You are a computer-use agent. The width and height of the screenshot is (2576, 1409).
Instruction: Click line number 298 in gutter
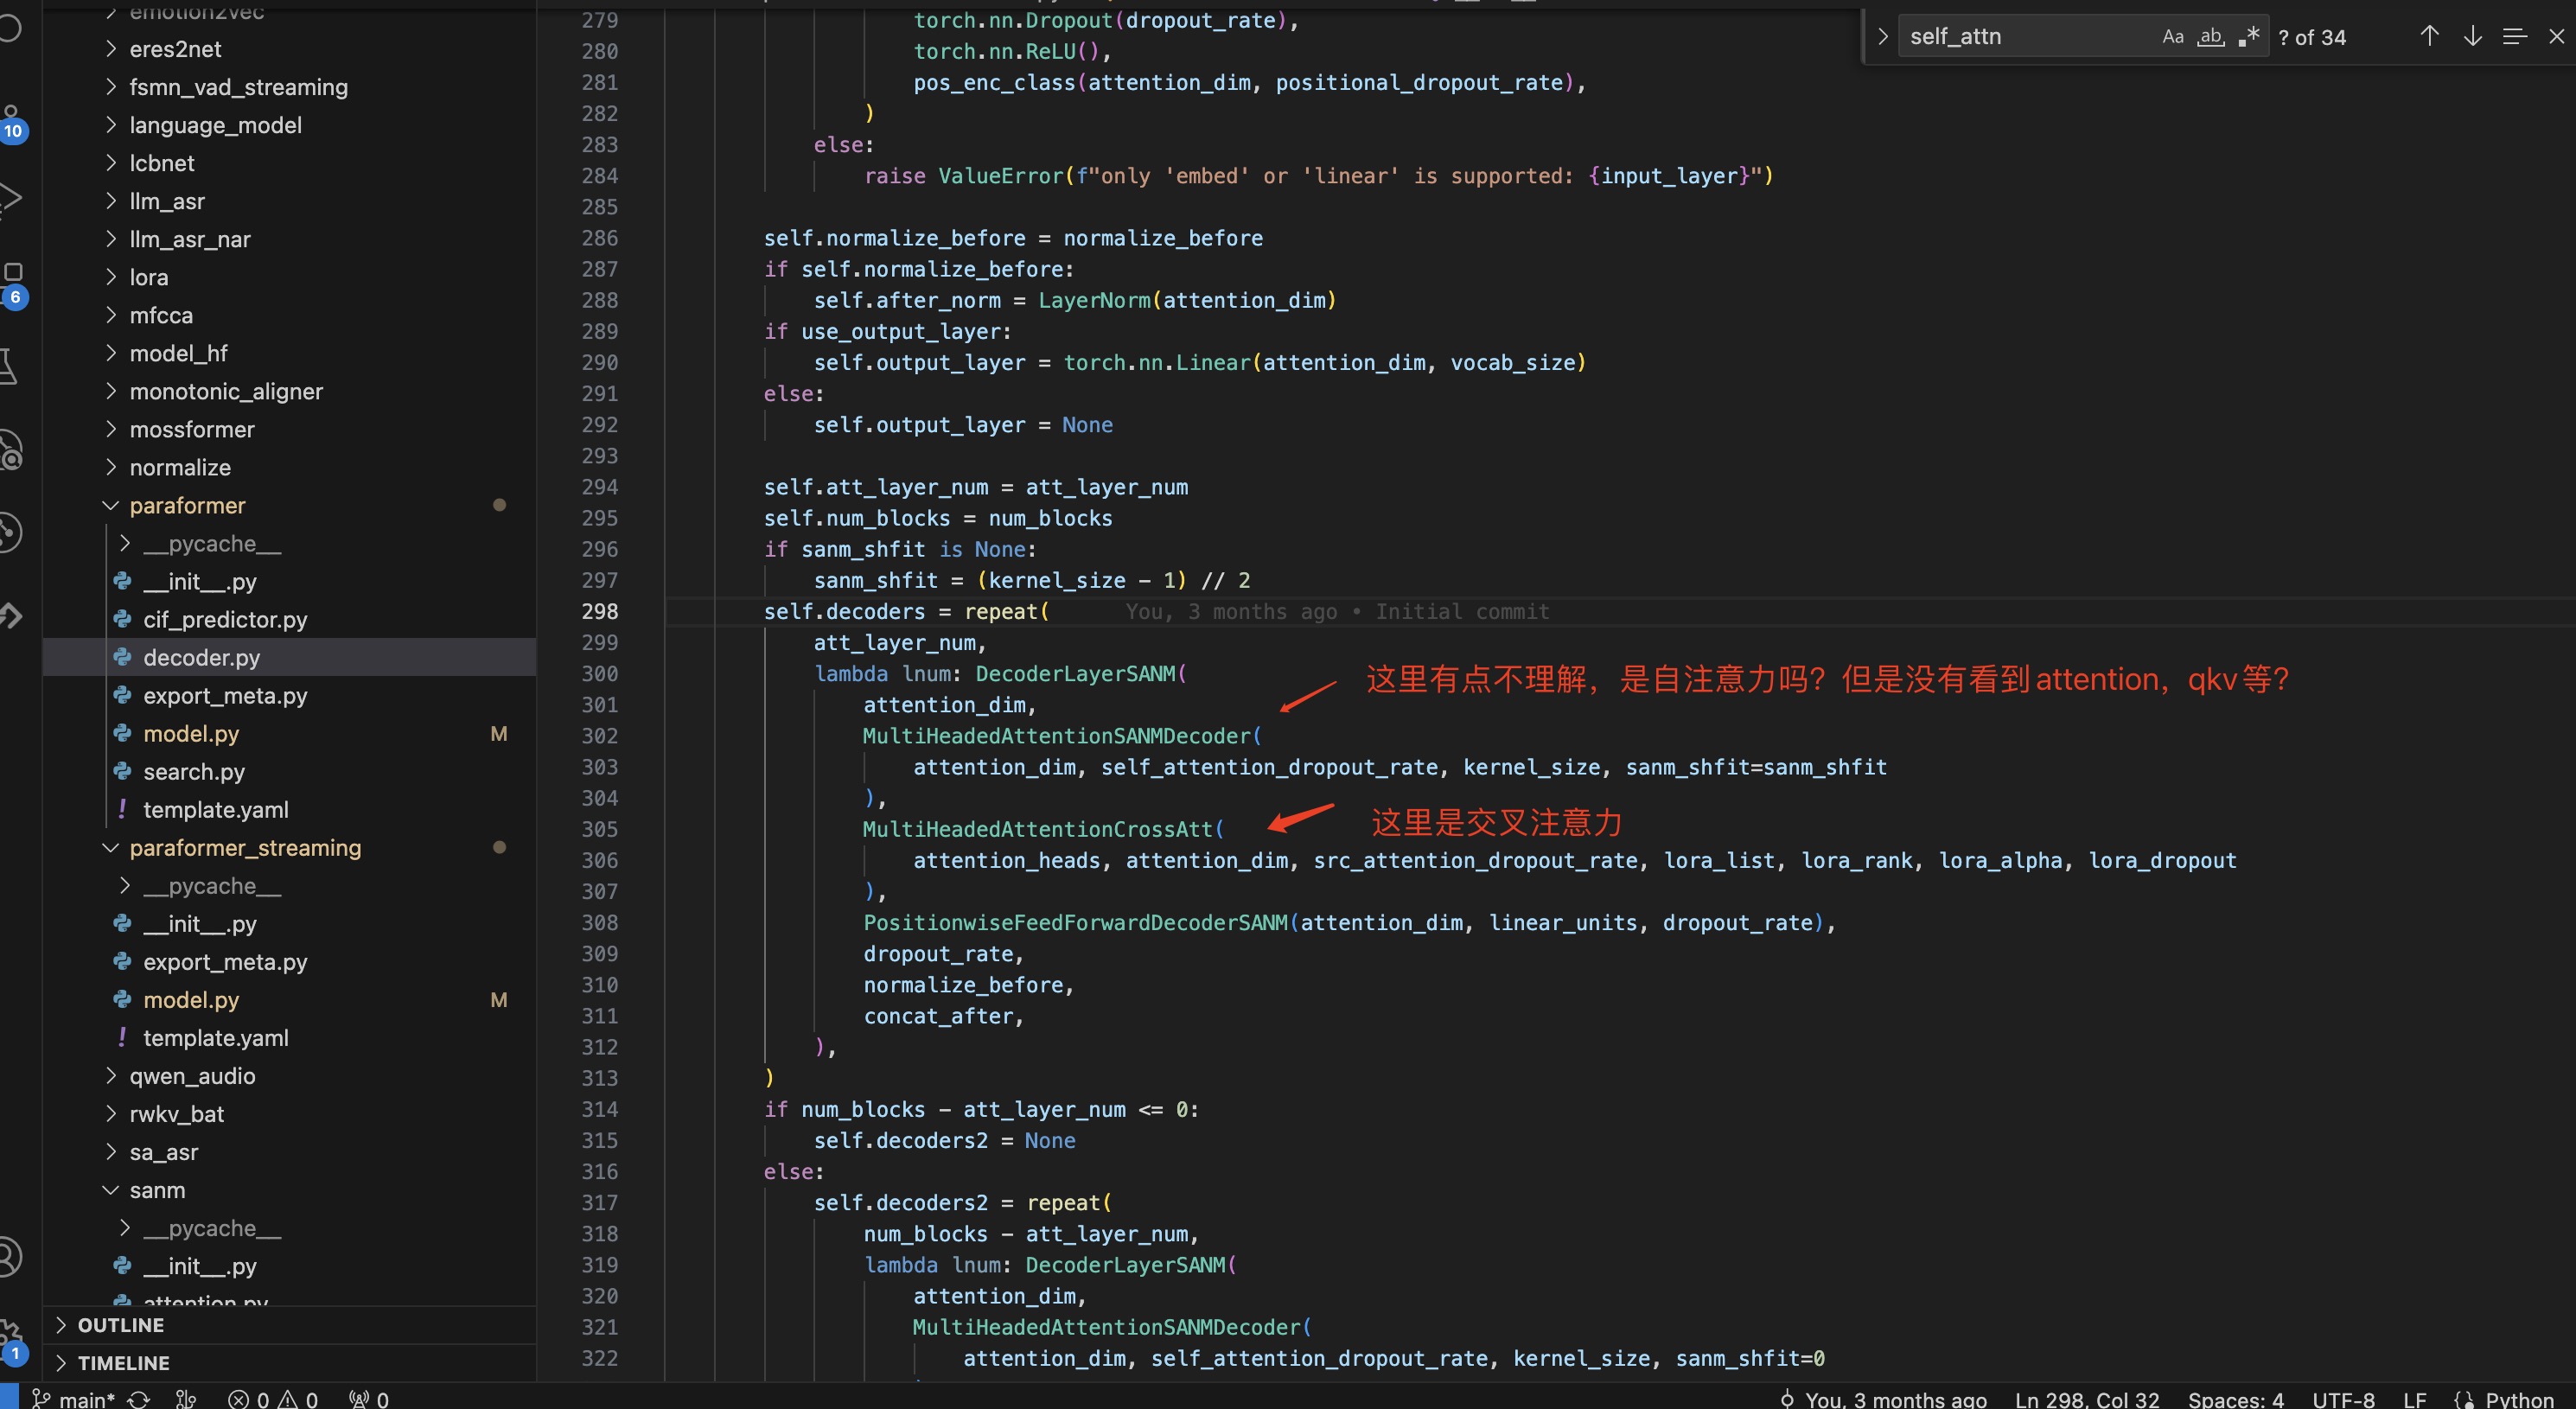click(x=600, y=611)
